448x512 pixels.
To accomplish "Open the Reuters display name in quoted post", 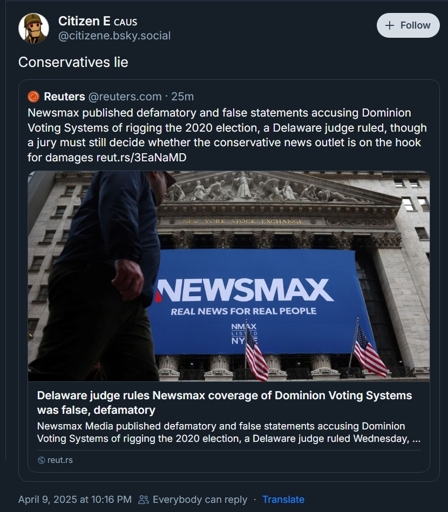I will tap(64, 97).
